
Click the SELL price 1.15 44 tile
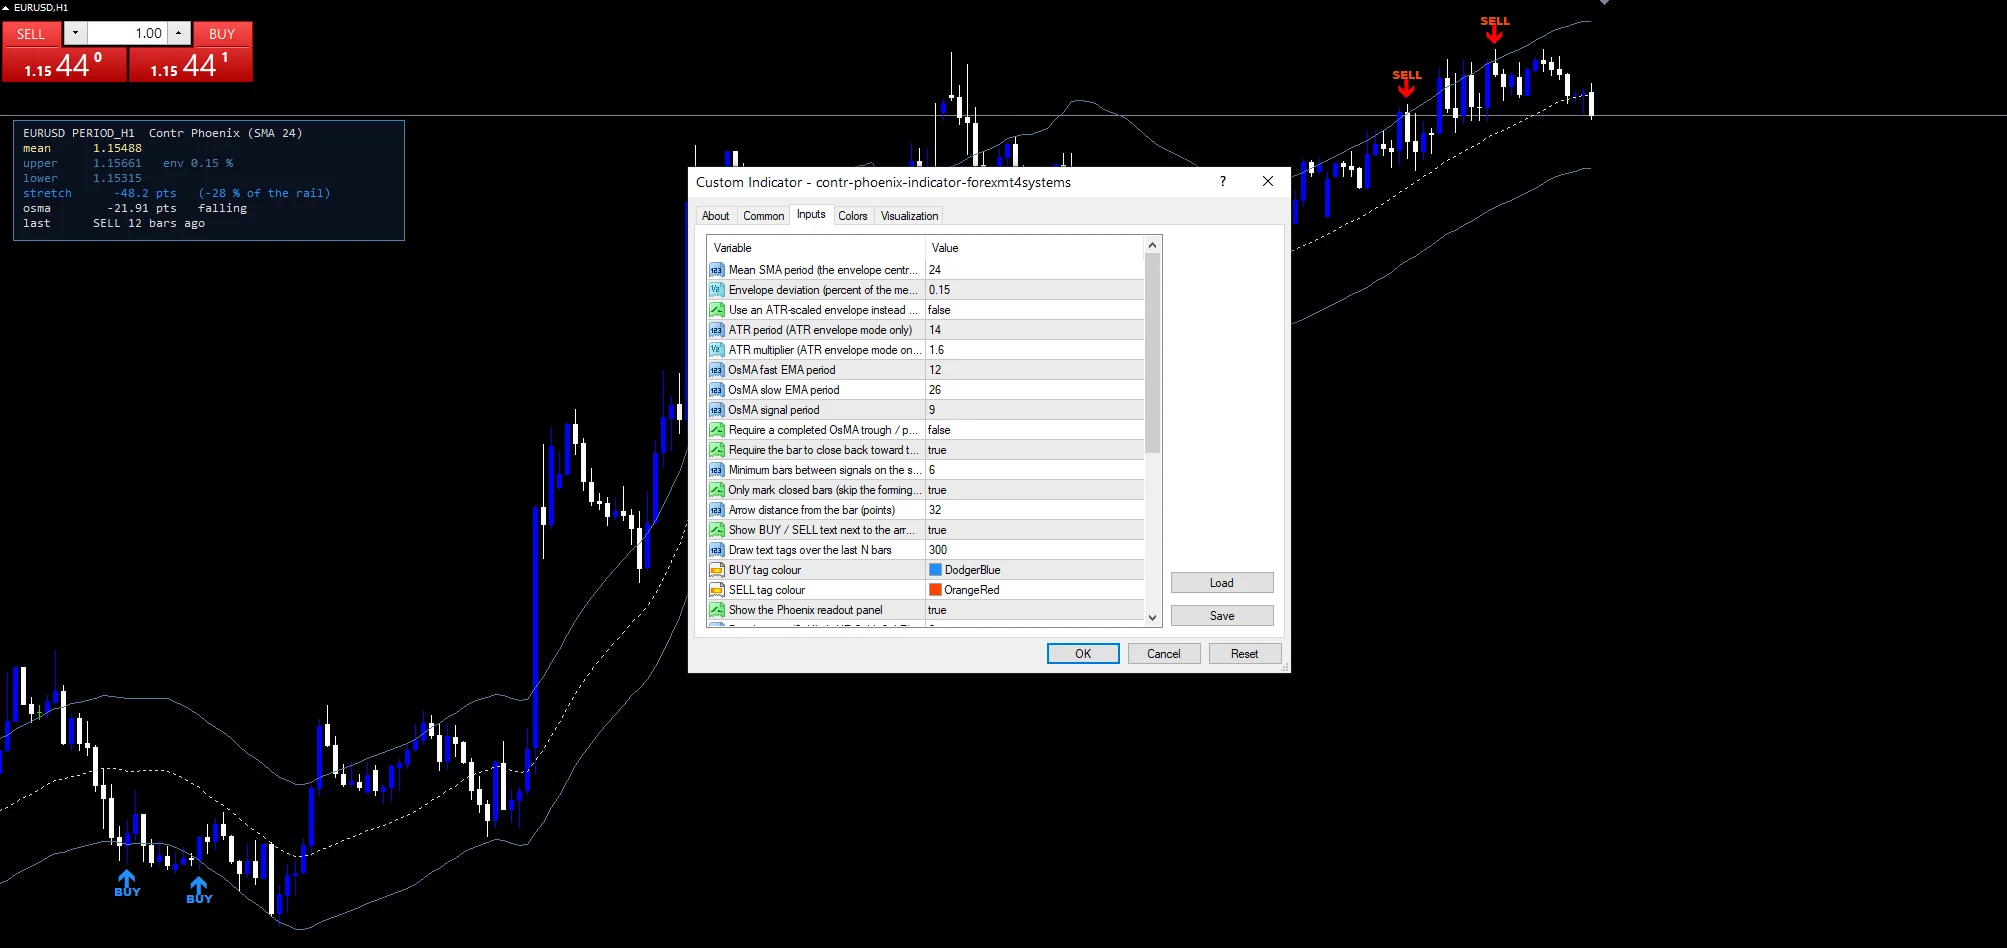pos(64,65)
